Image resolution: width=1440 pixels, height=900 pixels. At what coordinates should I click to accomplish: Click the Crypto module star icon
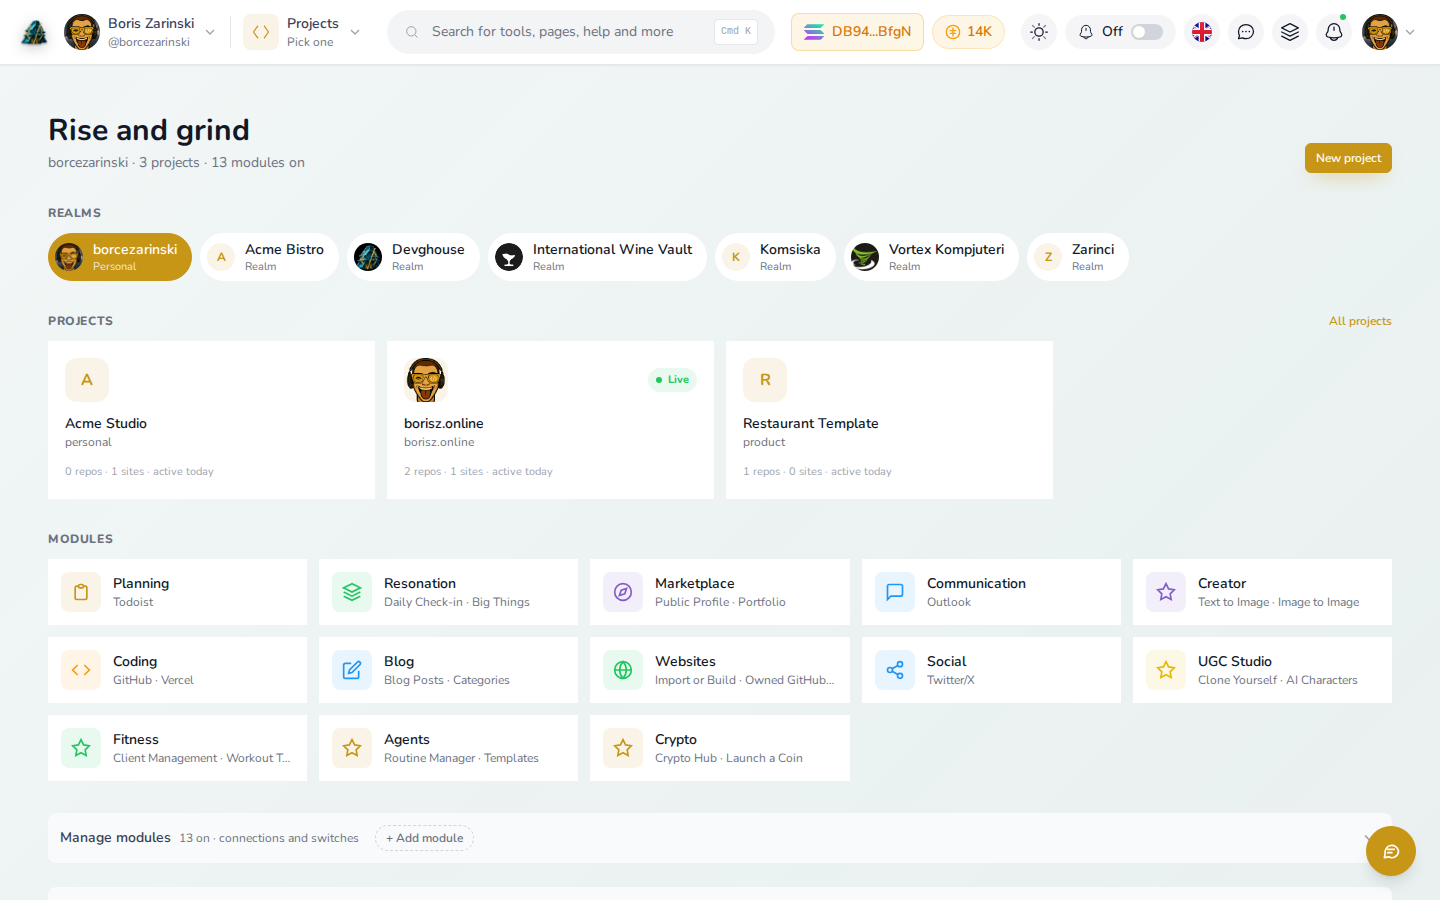click(623, 748)
